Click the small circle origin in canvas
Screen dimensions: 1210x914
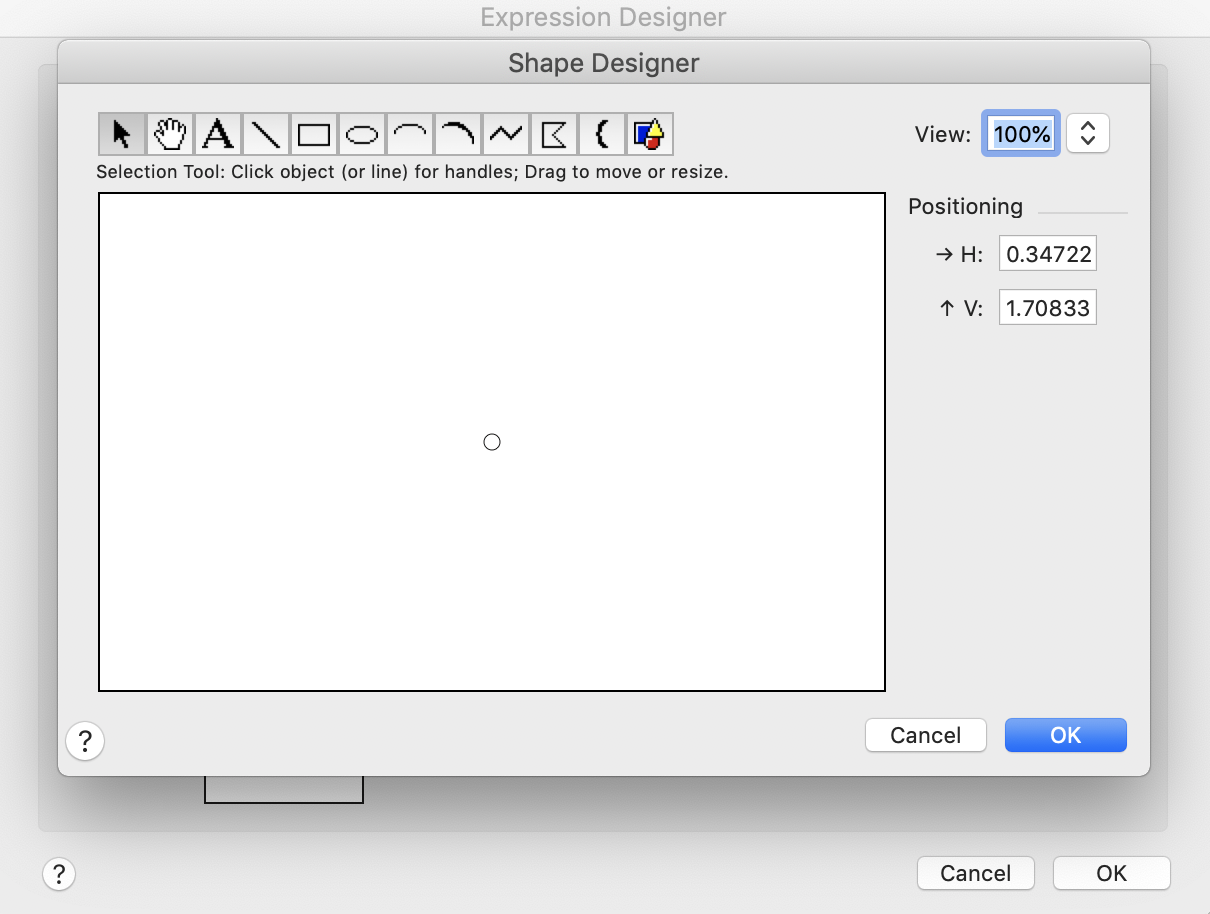pyautogui.click(x=492, y=442)
